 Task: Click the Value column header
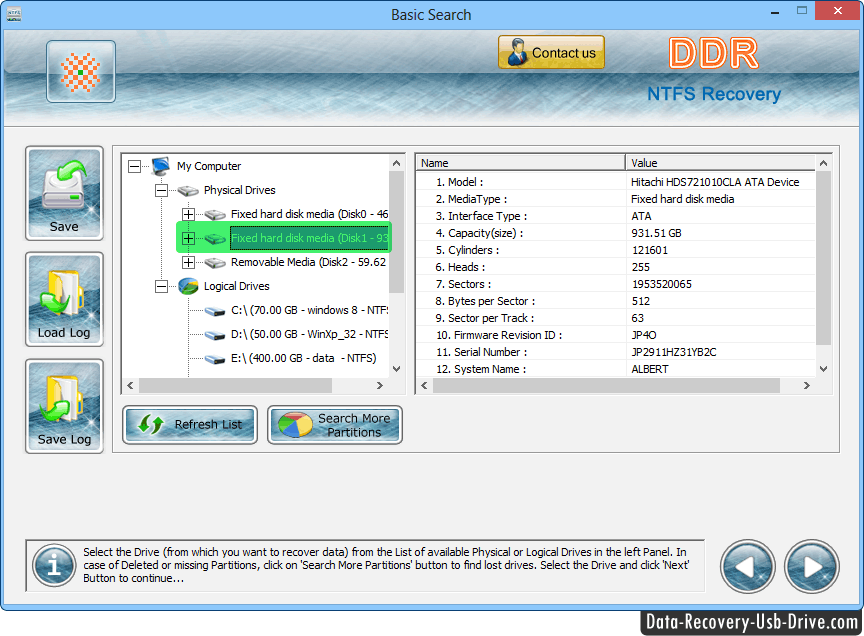[x=720, y=163]
